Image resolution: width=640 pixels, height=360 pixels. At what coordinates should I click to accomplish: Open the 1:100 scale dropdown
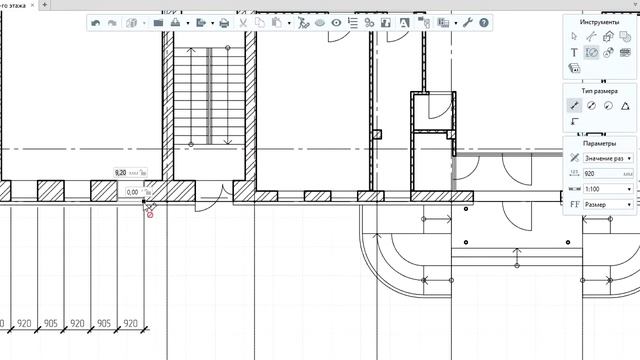608,189
